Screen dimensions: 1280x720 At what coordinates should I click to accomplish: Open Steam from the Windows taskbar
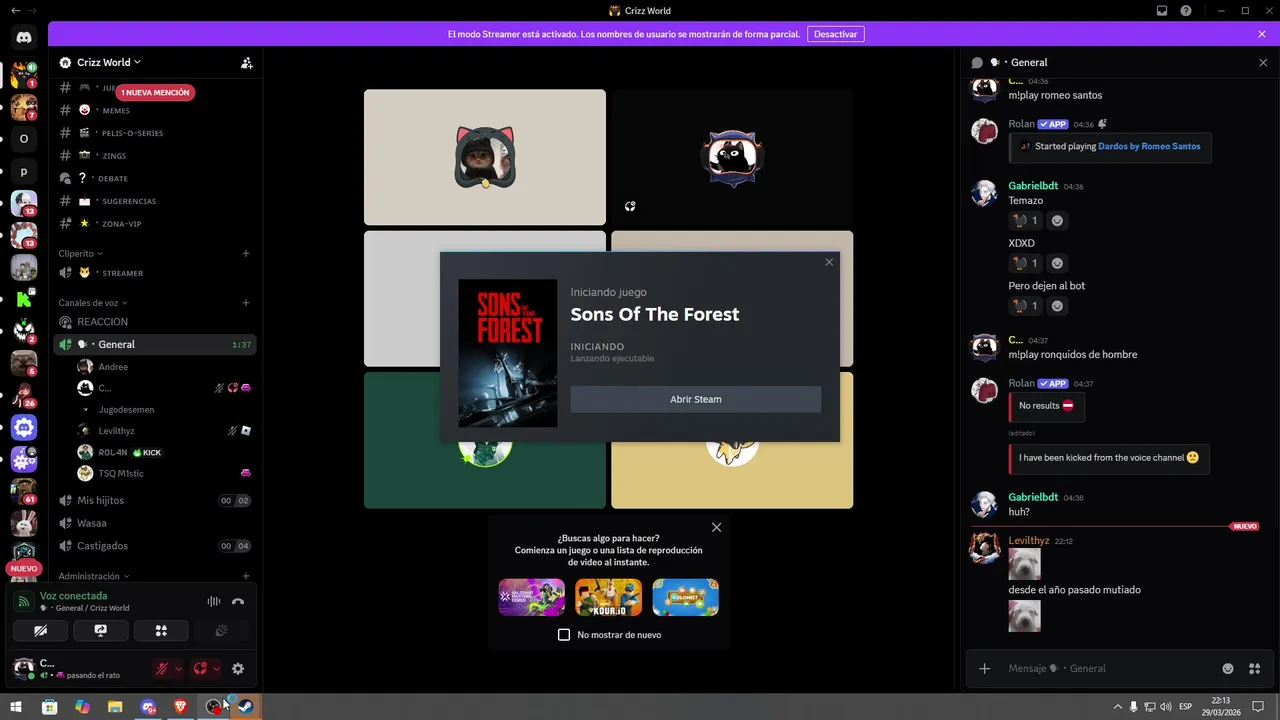pyautogui.click(x=246, y=707)
